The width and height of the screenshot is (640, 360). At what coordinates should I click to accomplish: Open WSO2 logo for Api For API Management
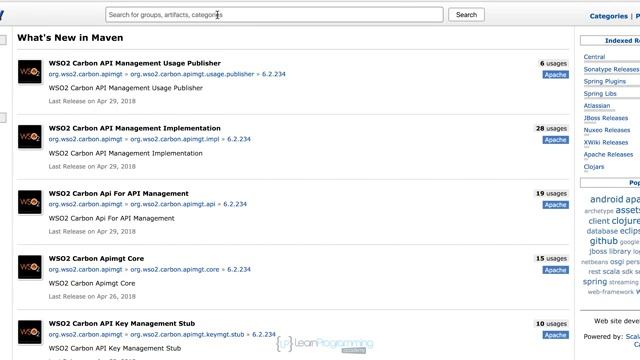[x=29, y=202]
